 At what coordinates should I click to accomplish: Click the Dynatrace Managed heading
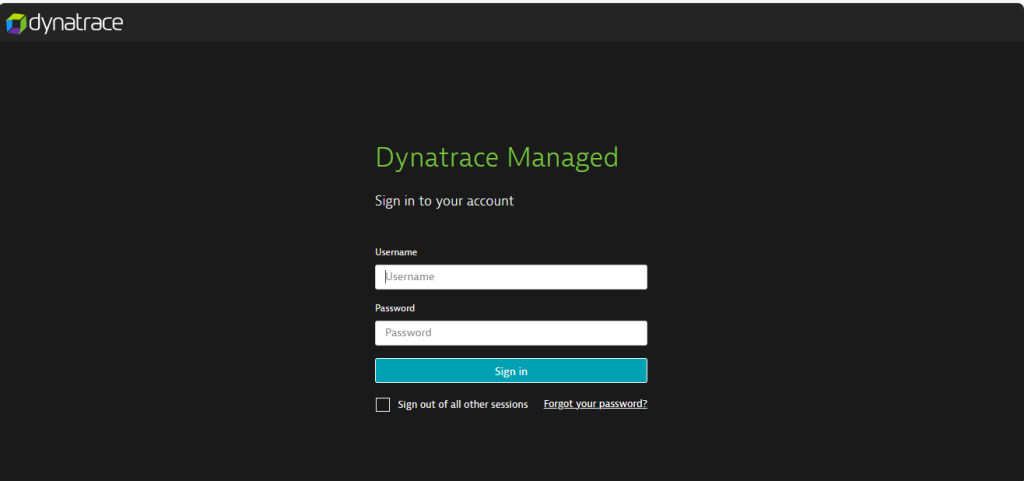[x=496, y=157]
